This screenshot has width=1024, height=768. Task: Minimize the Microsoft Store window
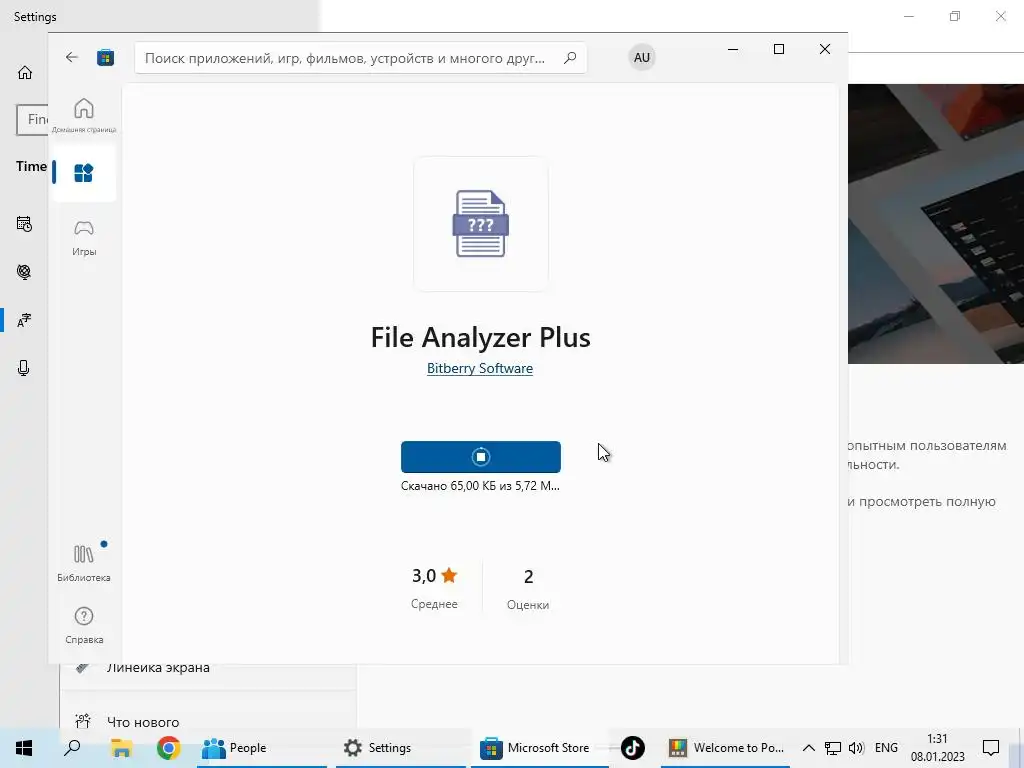[x=733, y=49]
